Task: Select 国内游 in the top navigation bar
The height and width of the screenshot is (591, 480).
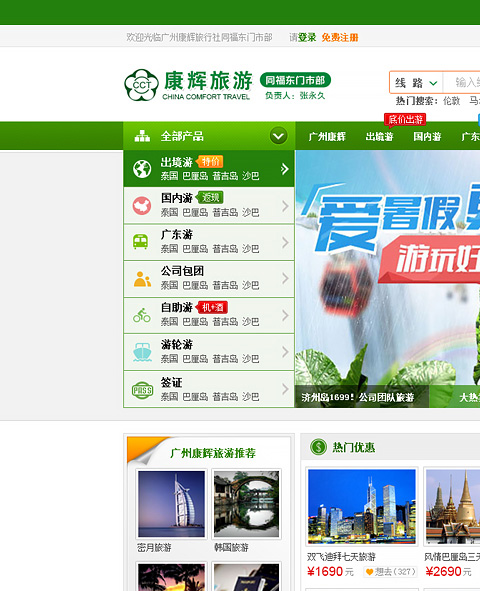Action: pos(427,136)
